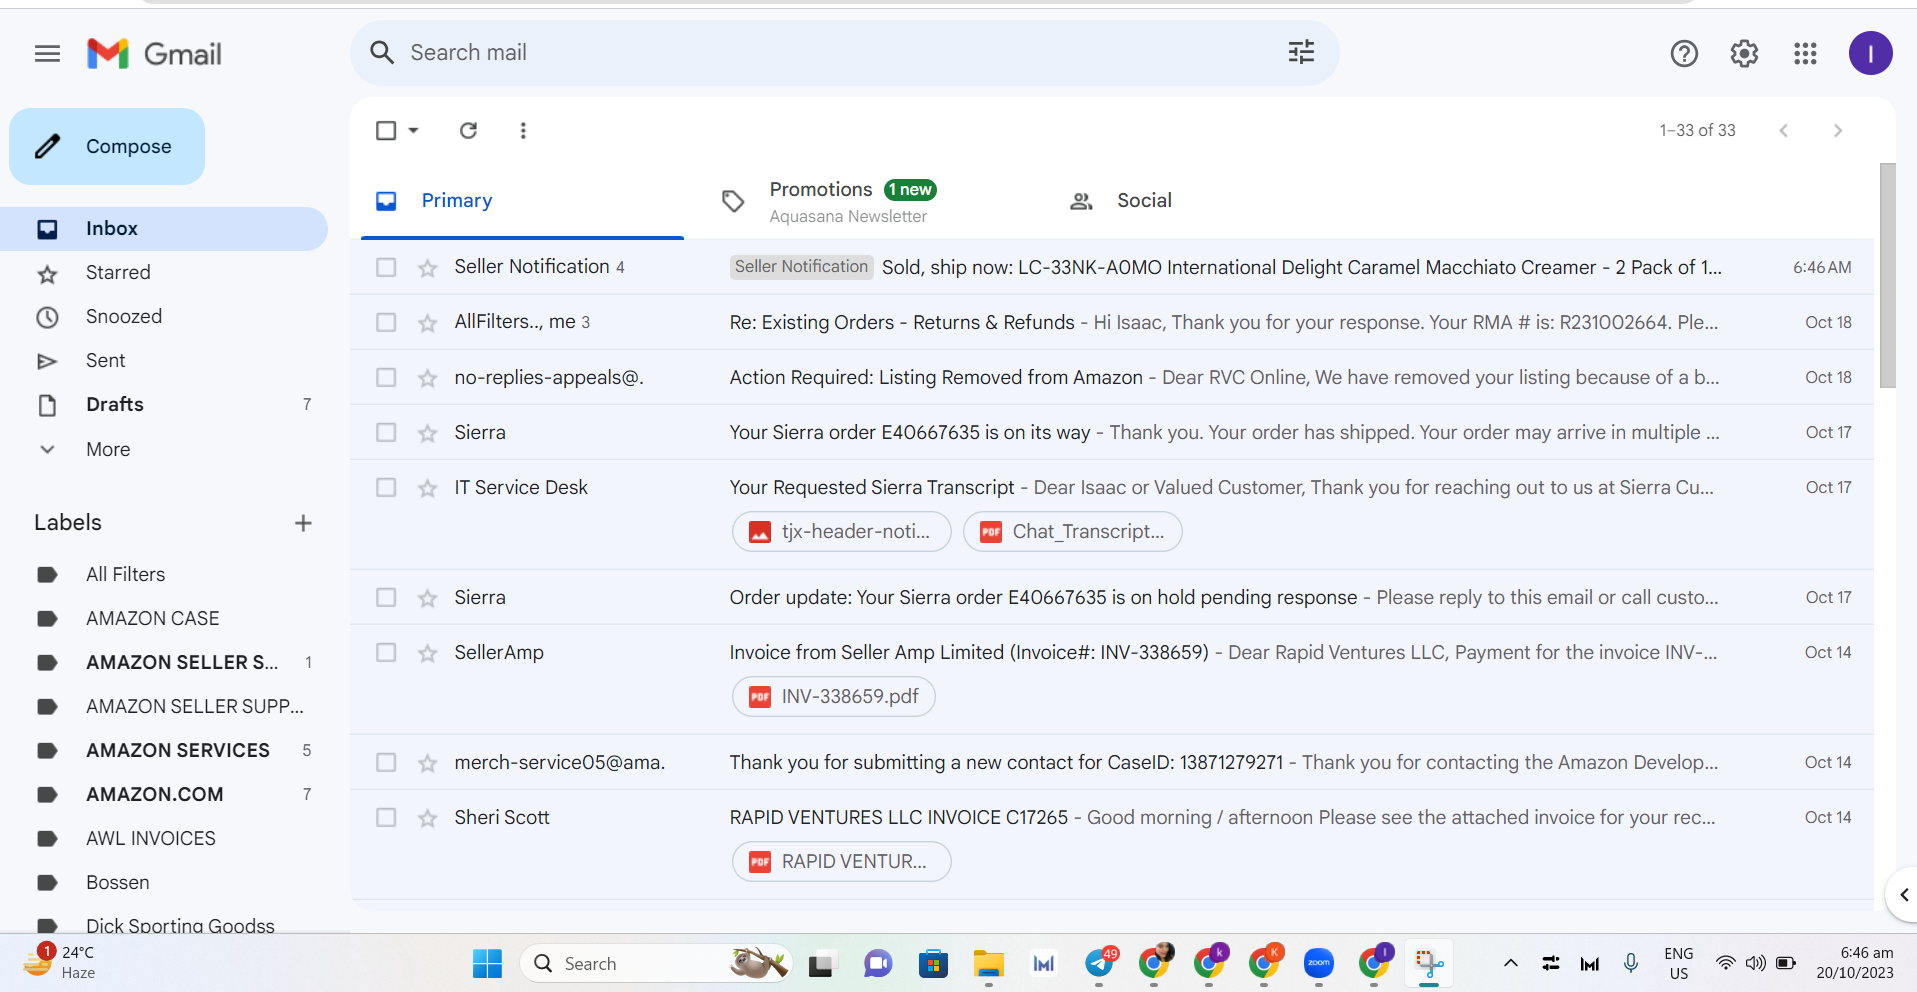Star the no-replies-appeals email
The width and height of the screenshot is (1917, 992).
(428, 378)
